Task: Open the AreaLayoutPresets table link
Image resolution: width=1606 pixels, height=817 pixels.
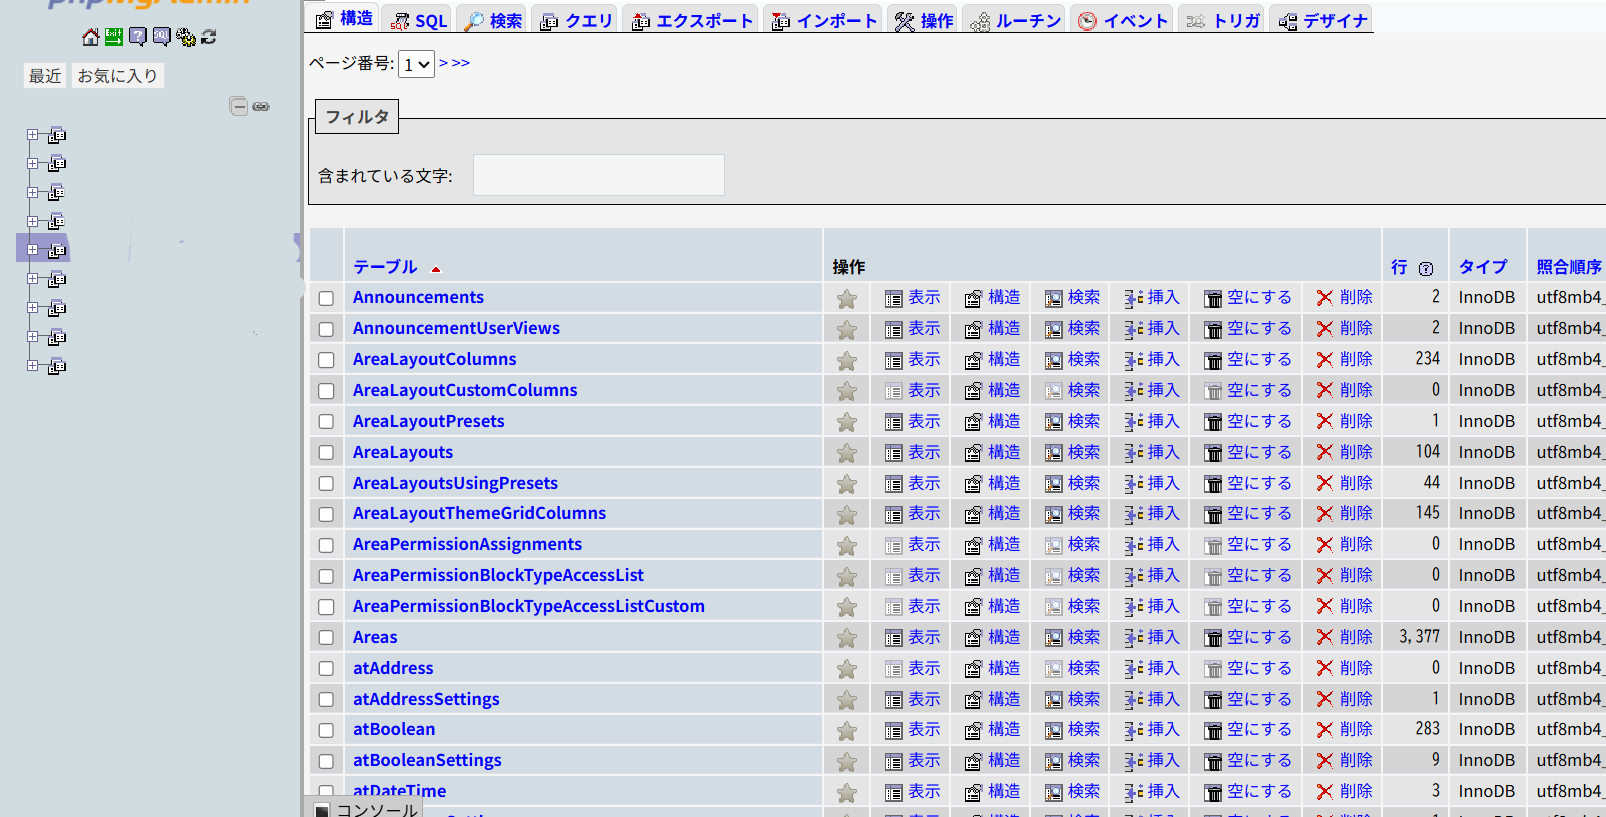Action: [428, 421]
